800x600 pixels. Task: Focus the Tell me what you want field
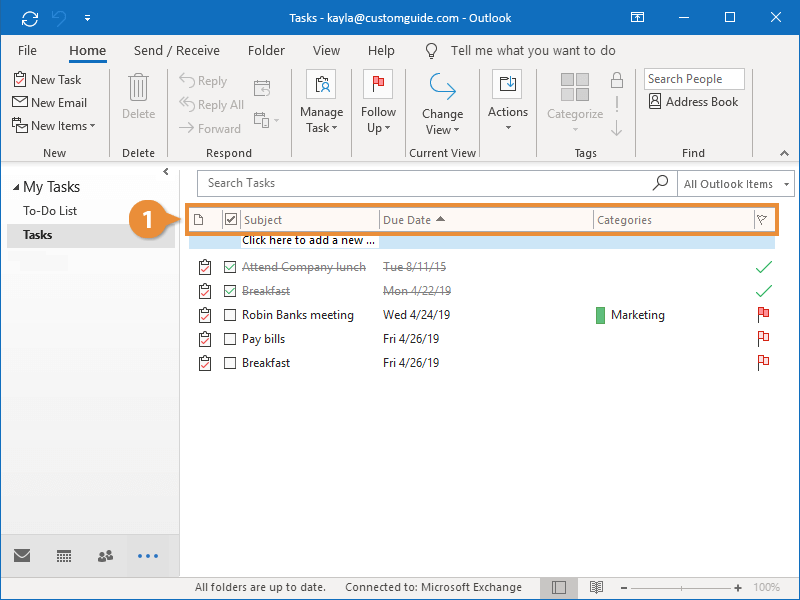(533, 51)
